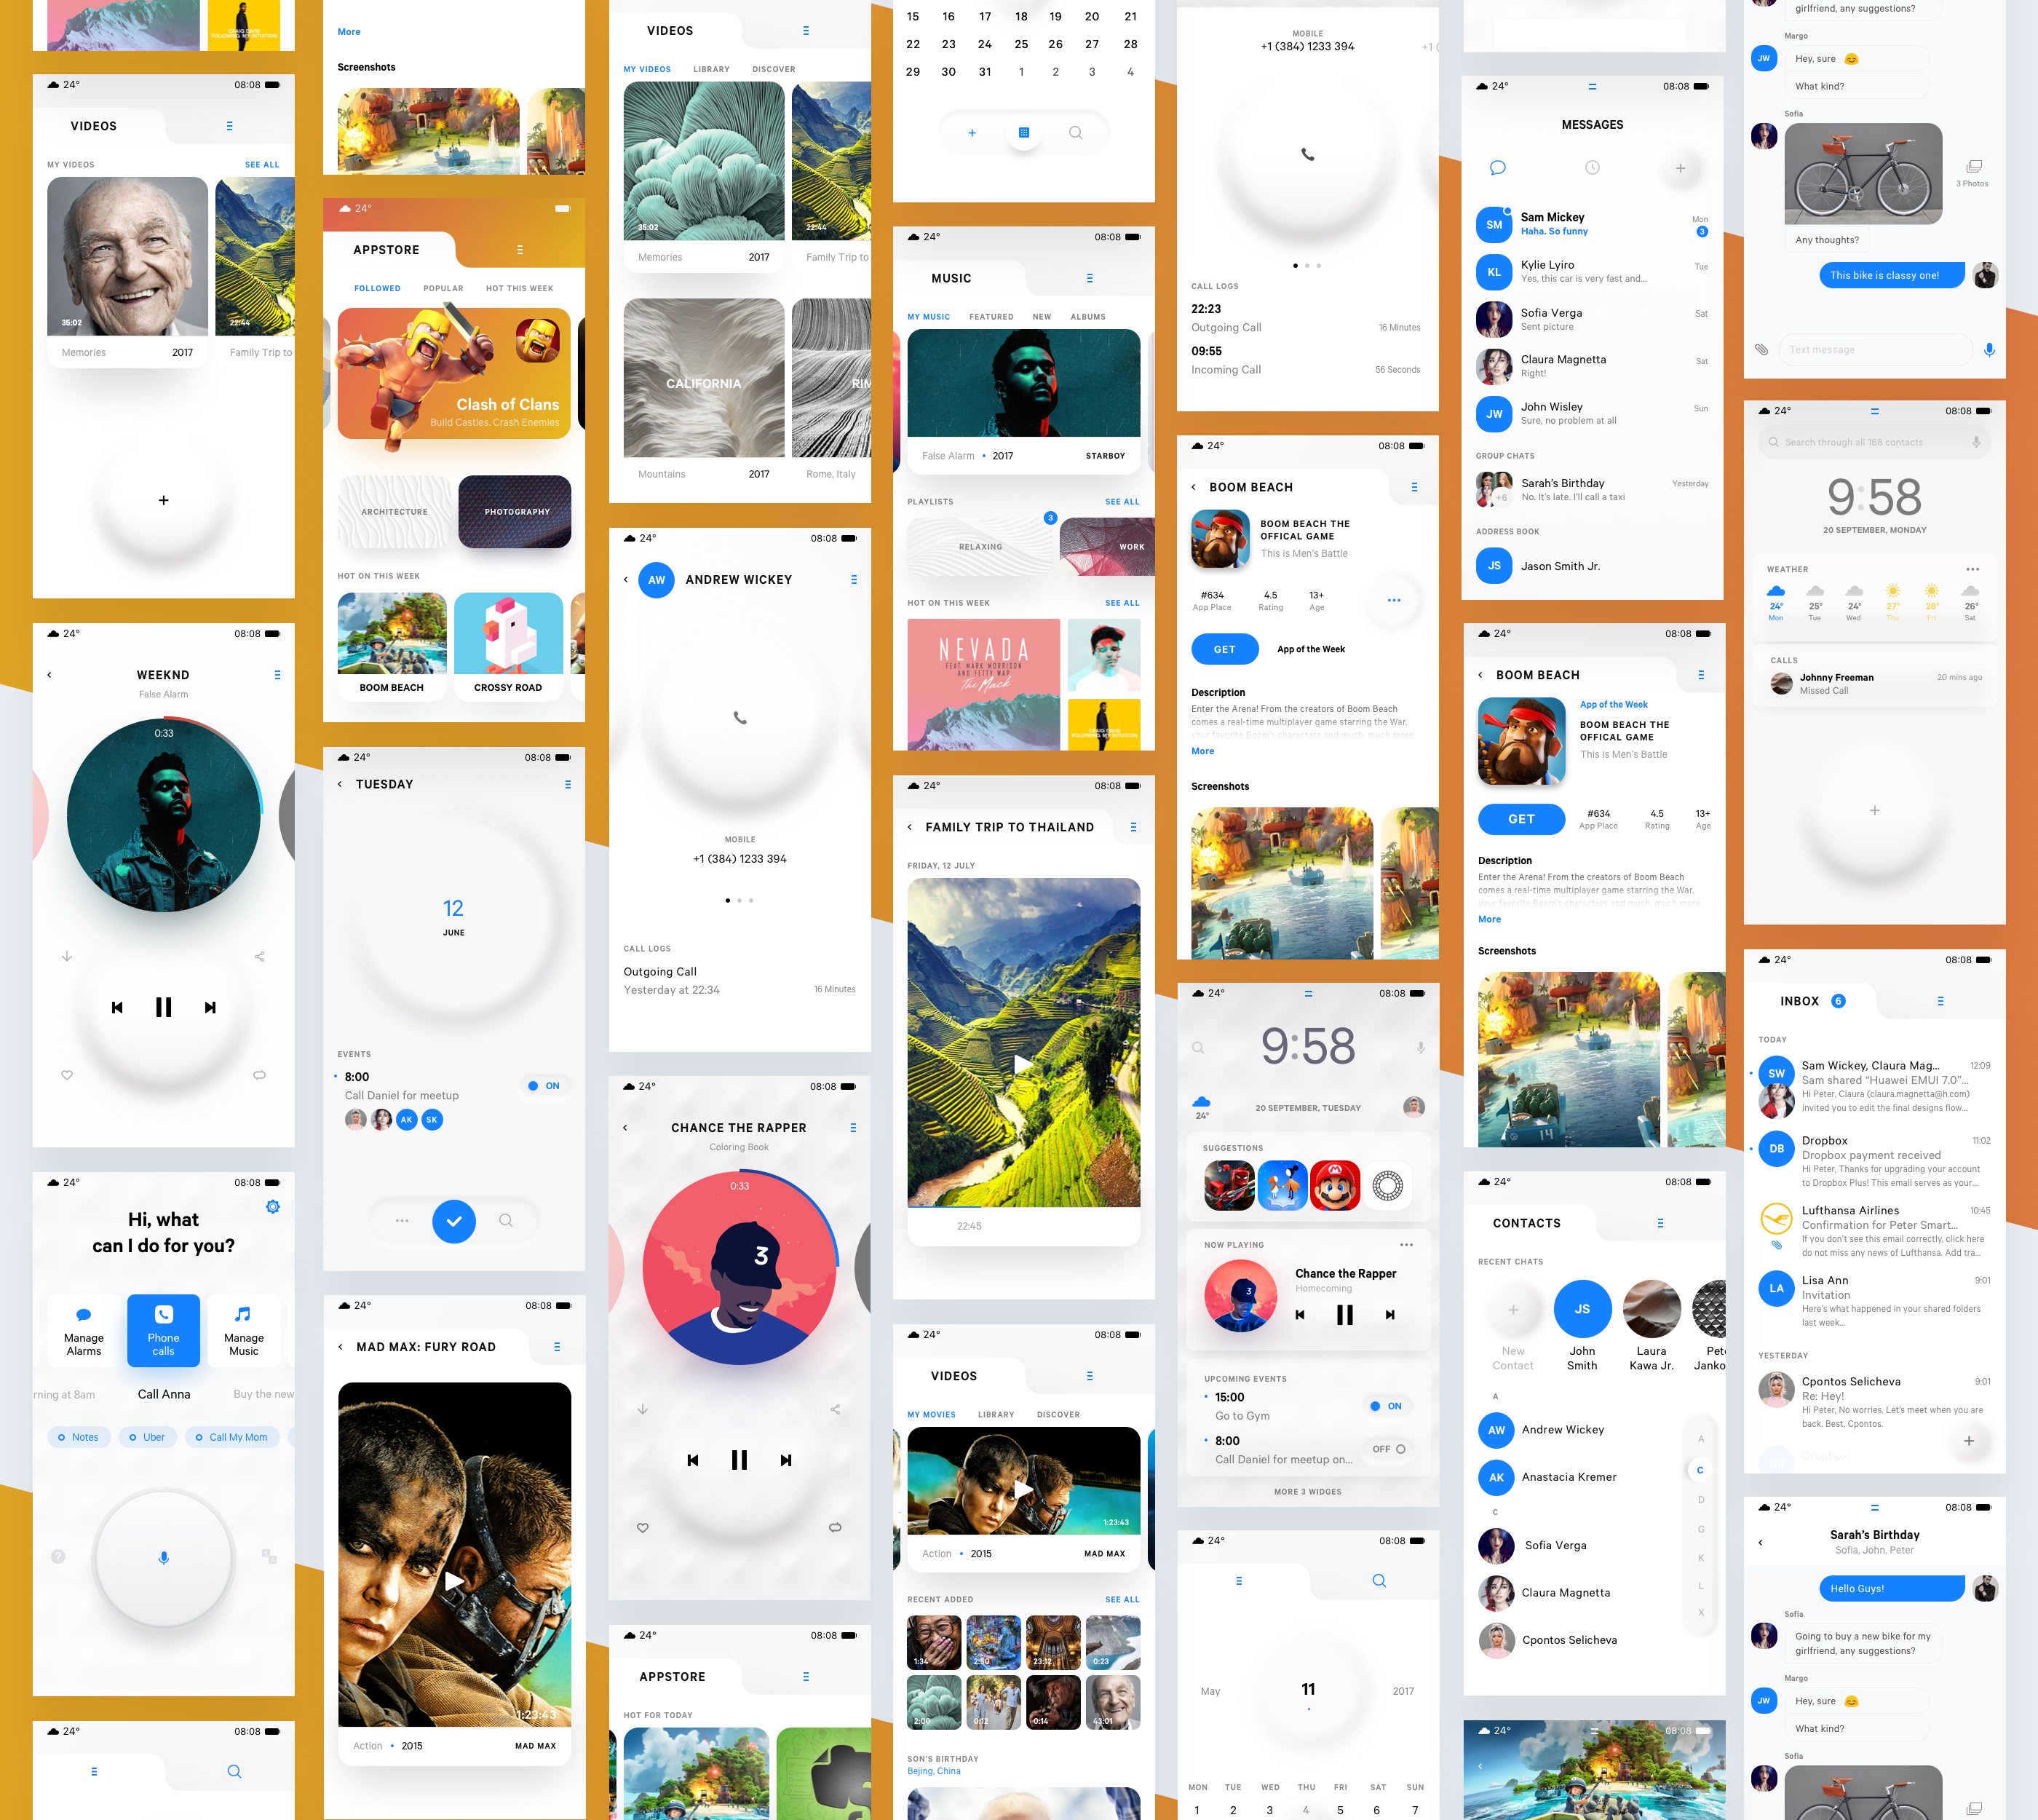Switch to the Featured tab in Music
The width and height of the screenshot is (2038, 1820).
click(x=991, y=317)
